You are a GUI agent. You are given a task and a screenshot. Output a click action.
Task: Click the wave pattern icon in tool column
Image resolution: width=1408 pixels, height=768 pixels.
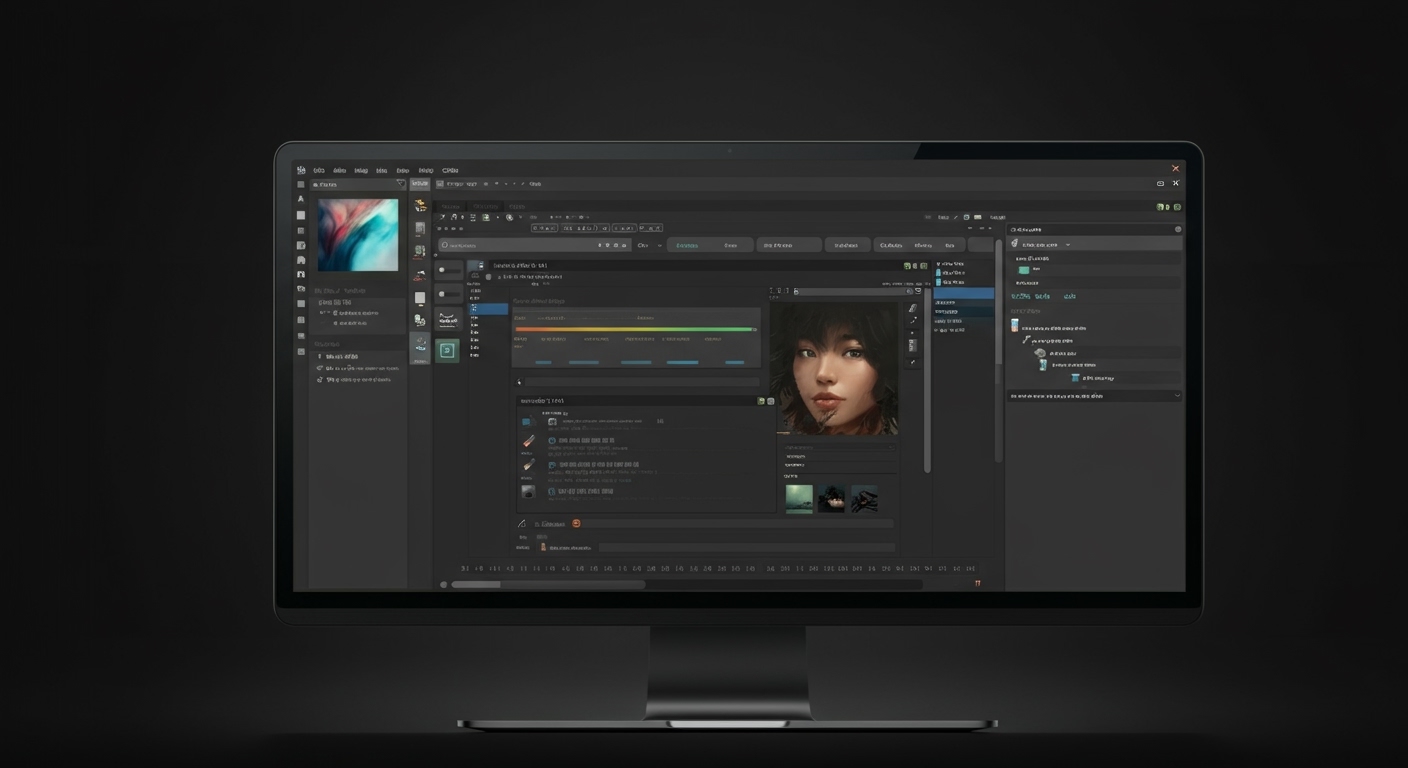point(447,320)
